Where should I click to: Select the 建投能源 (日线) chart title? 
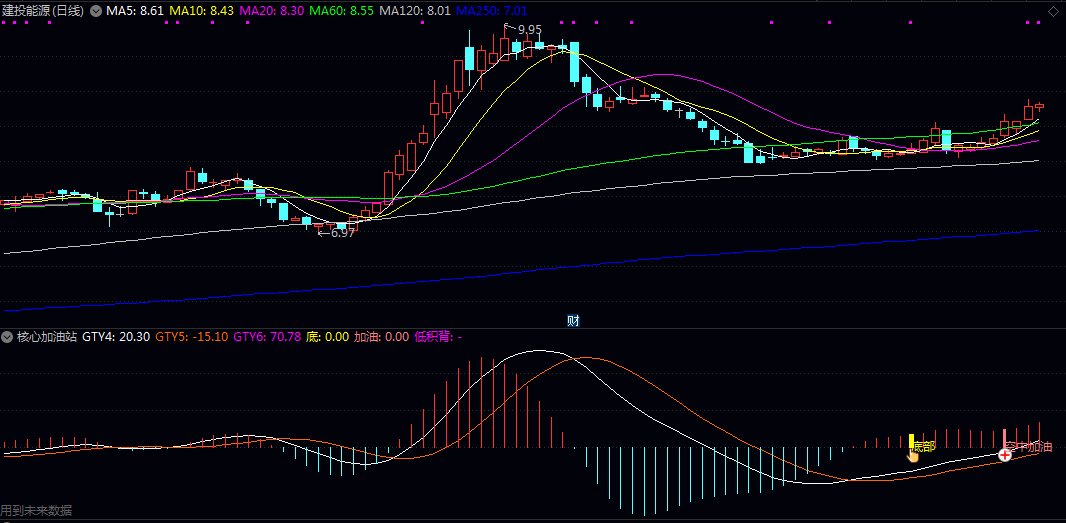[44, 10]
